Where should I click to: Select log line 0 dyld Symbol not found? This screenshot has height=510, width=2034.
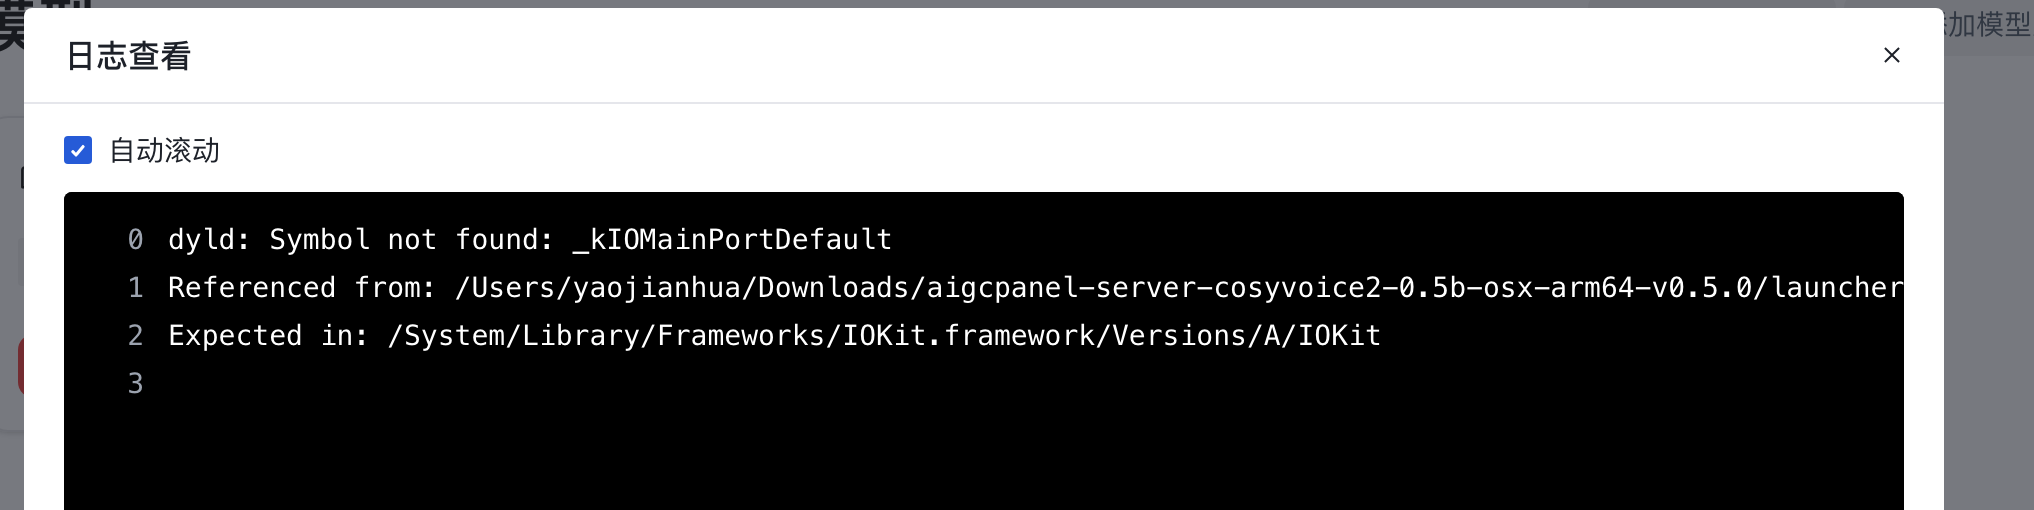[x=530, y=240]
